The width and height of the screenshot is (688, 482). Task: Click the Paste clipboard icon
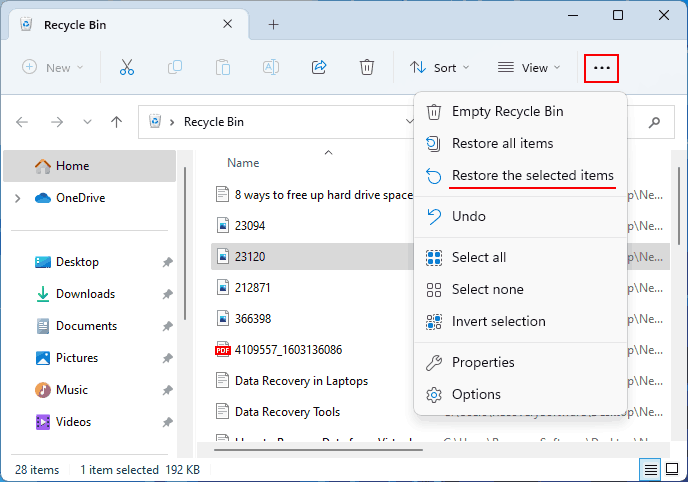point(223,68)
